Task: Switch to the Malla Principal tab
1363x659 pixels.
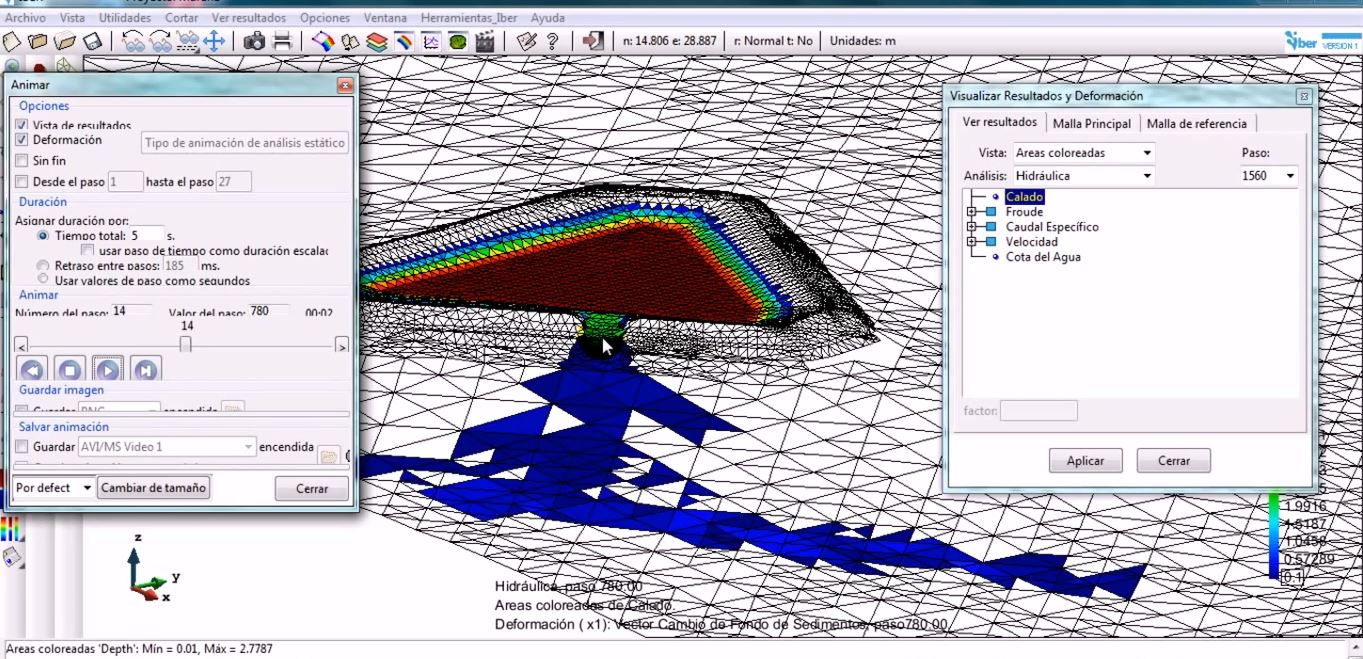Action: pyautogui.click(x=1091, y=124)
